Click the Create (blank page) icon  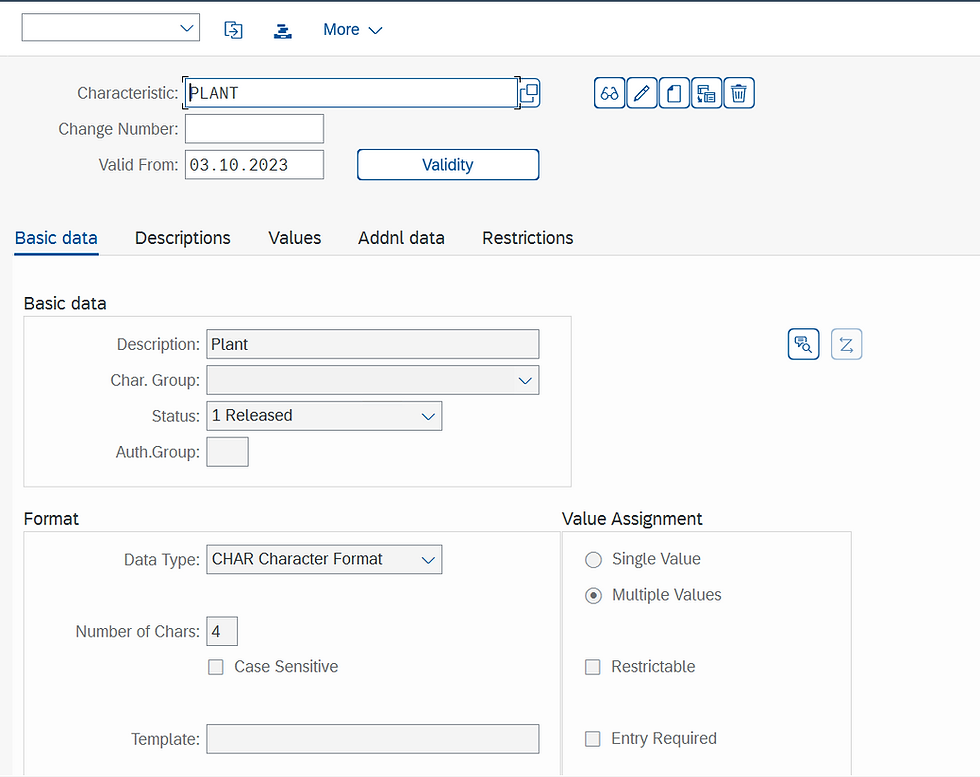(674, 93)
